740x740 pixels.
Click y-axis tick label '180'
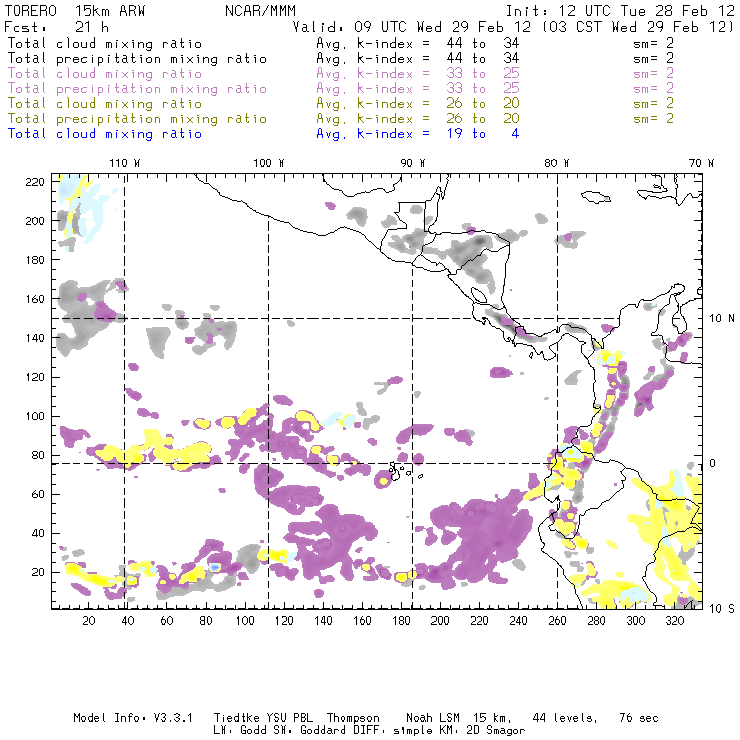point(35,260)
